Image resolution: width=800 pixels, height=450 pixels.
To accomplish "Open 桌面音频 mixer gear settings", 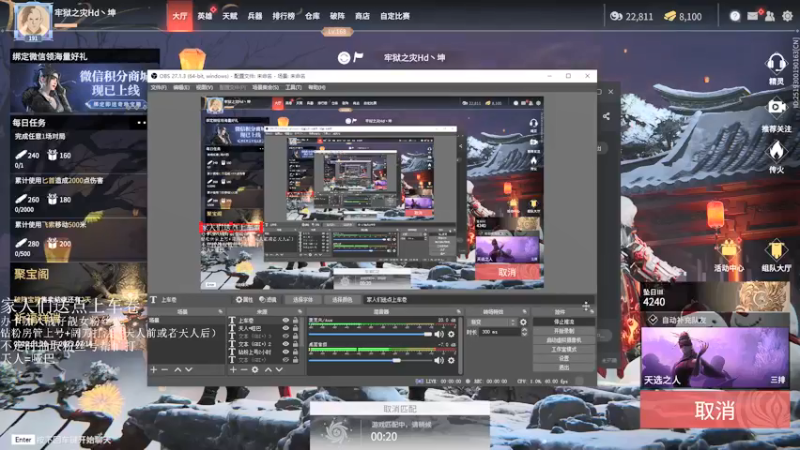I will click(451, 360).
